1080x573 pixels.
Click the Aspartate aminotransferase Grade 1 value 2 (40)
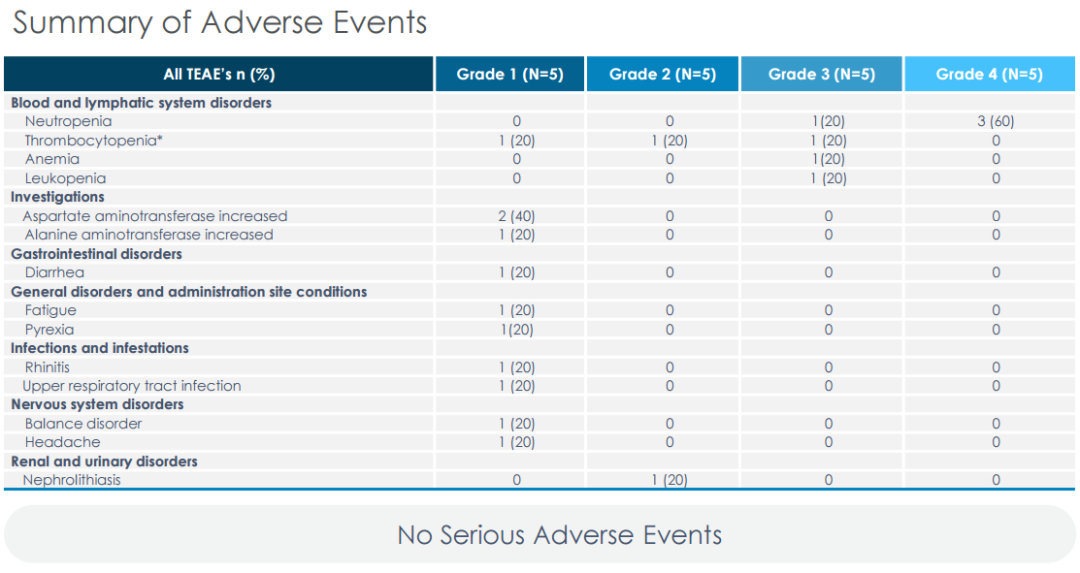point(517,216)
